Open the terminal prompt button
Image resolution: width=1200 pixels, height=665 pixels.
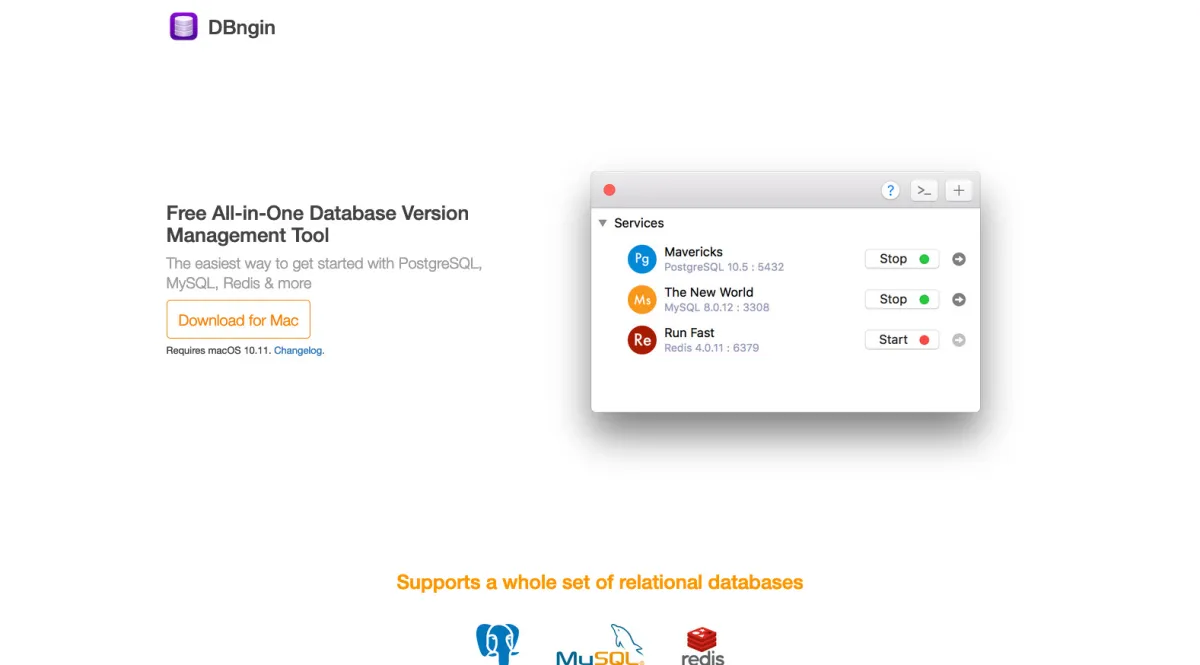click(924, 190)
